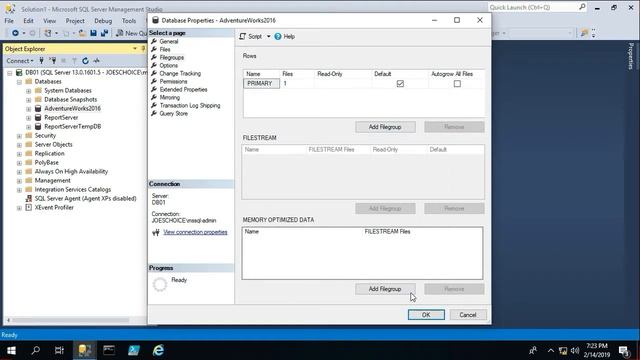
Task: Collapse the DB01 server node
Action: [10, 73]
